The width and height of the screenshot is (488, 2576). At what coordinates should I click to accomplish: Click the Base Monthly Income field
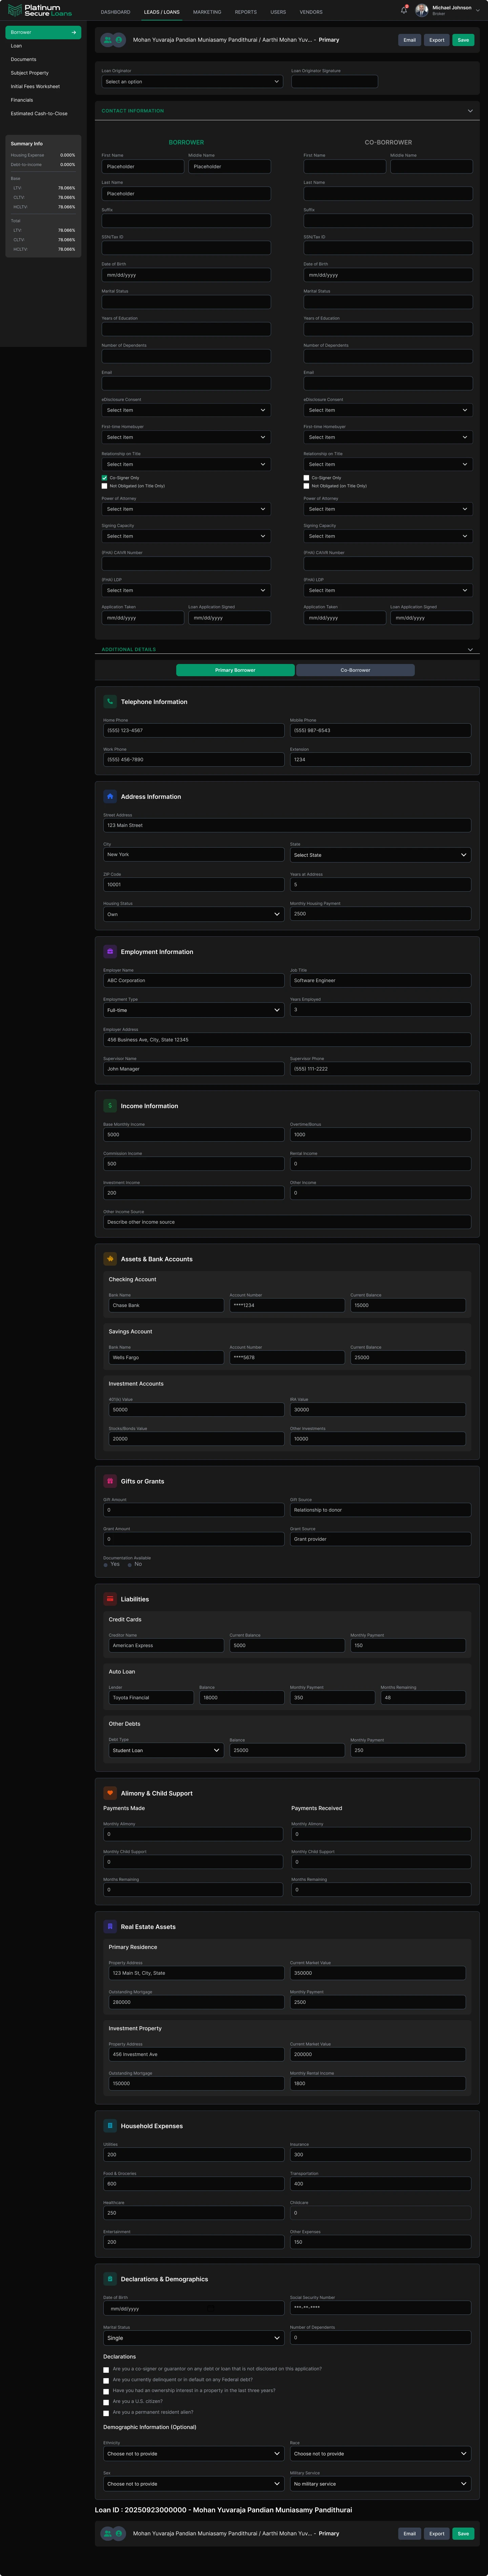point(193,1134)
